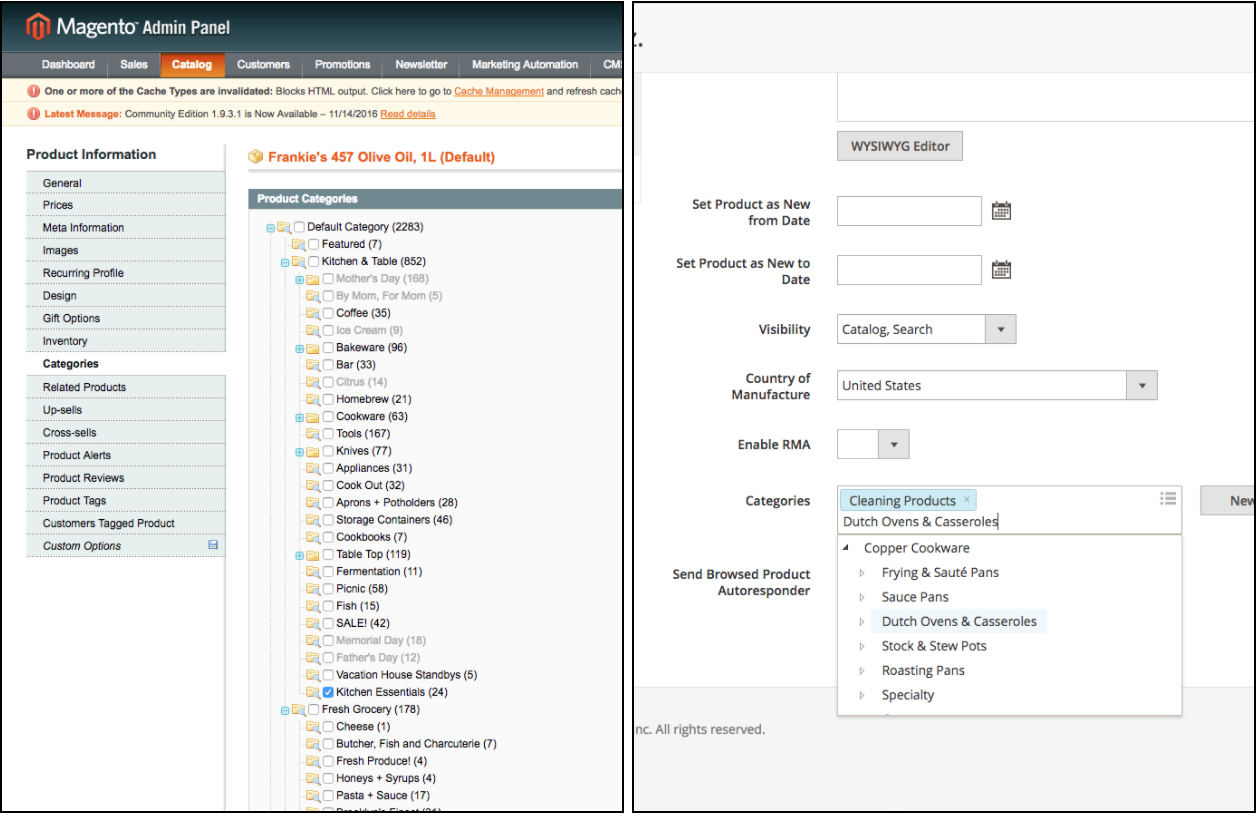Uncheck the Kitchen Essentials checkbox
The image size is (1257, 814).
328,692
